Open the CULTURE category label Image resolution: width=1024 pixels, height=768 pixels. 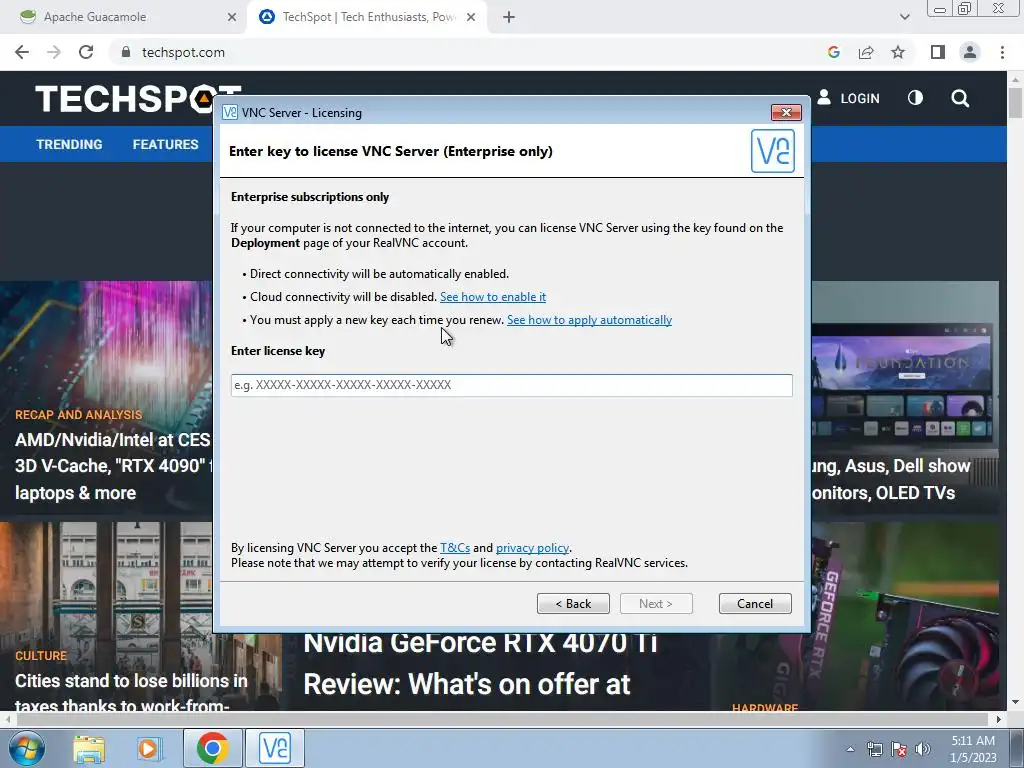(40, 656)
